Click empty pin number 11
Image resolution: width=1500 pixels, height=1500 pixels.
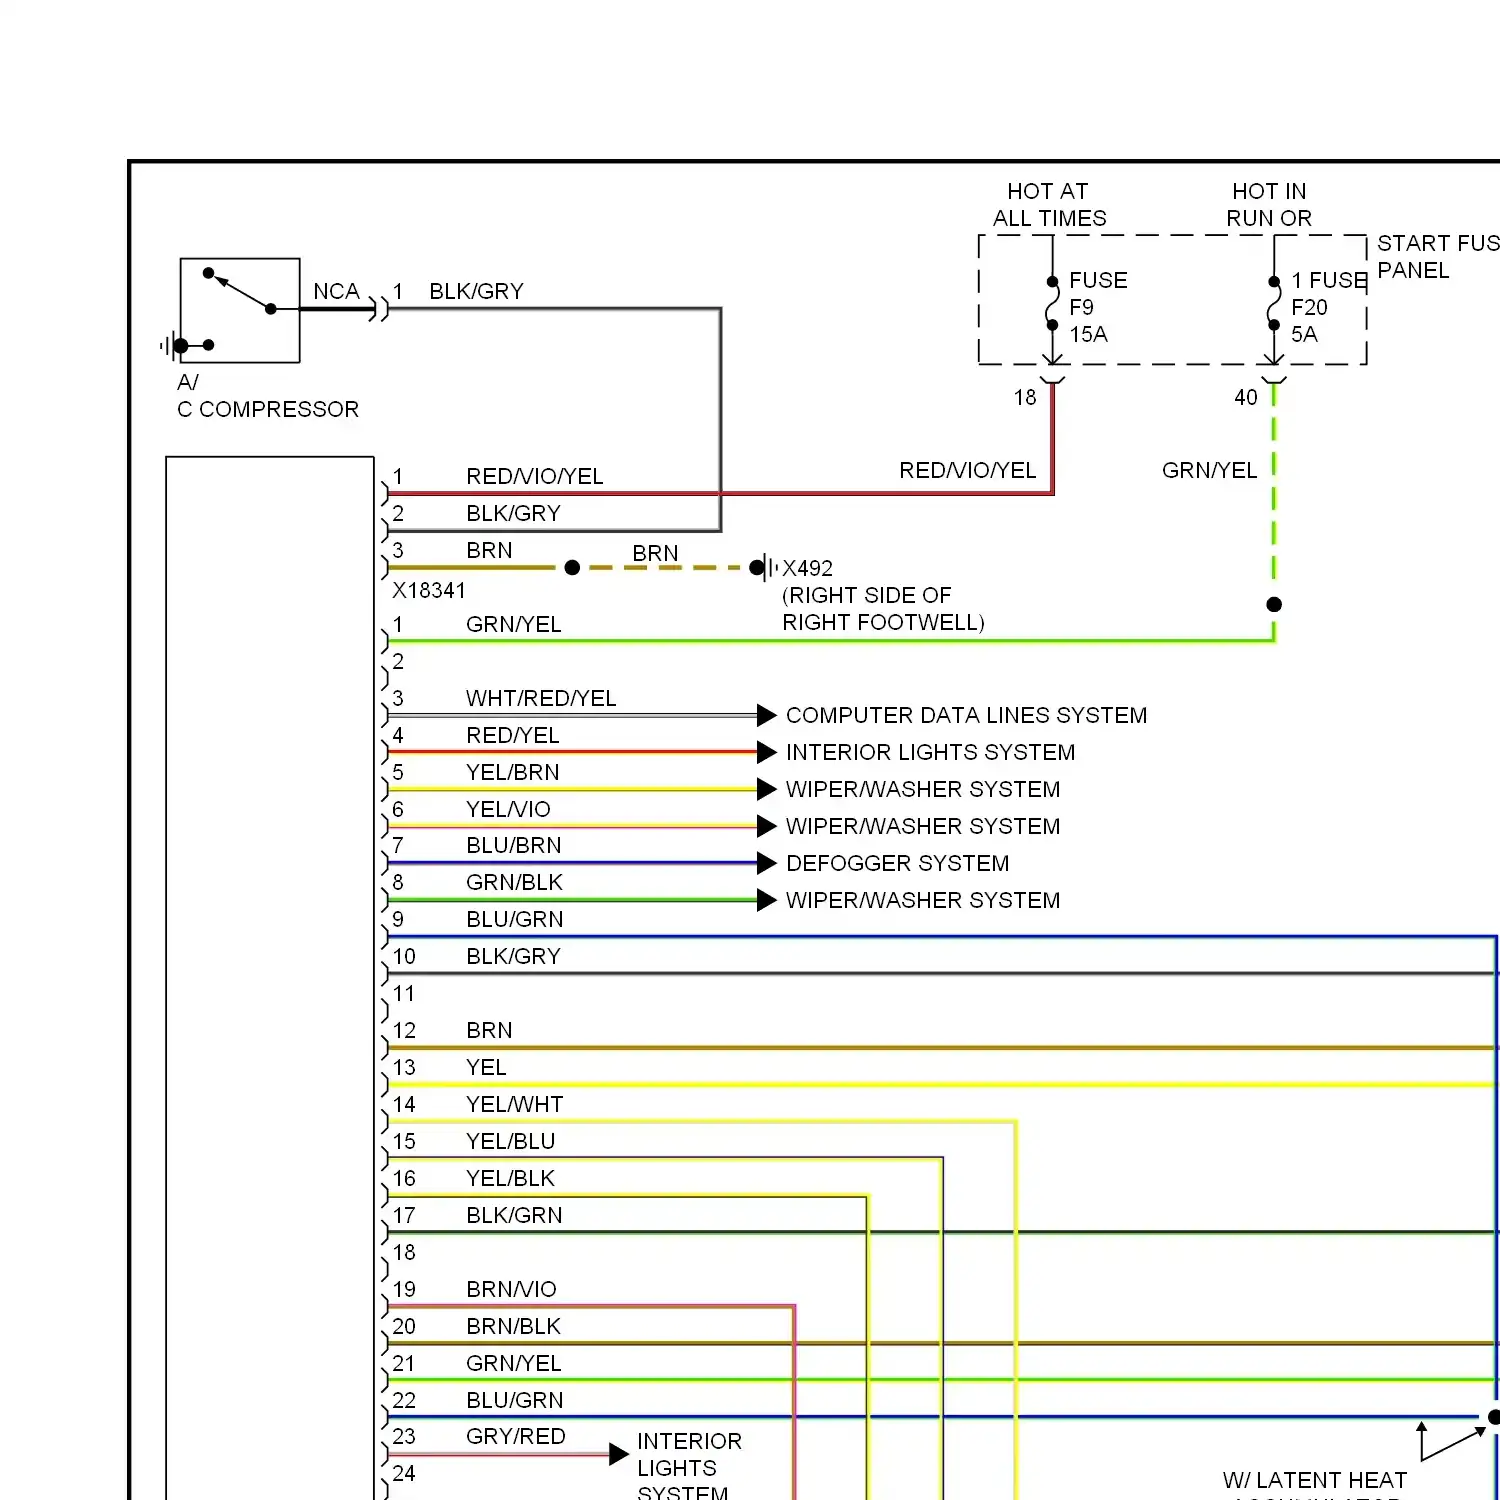click(x=403, y=993)
